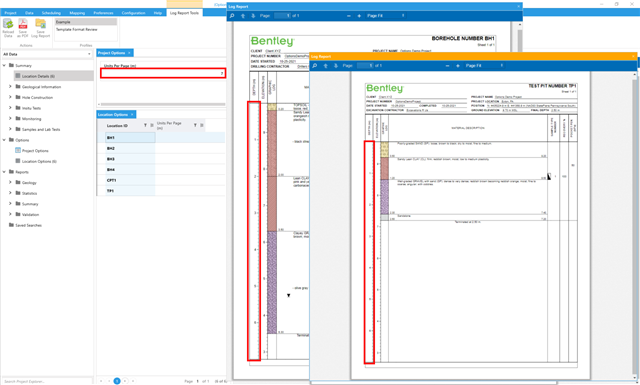Image resolution: width=640 pixels, height=385 pixels.
Task: Filter the Units Per Page column
Action: pos(195,125)
